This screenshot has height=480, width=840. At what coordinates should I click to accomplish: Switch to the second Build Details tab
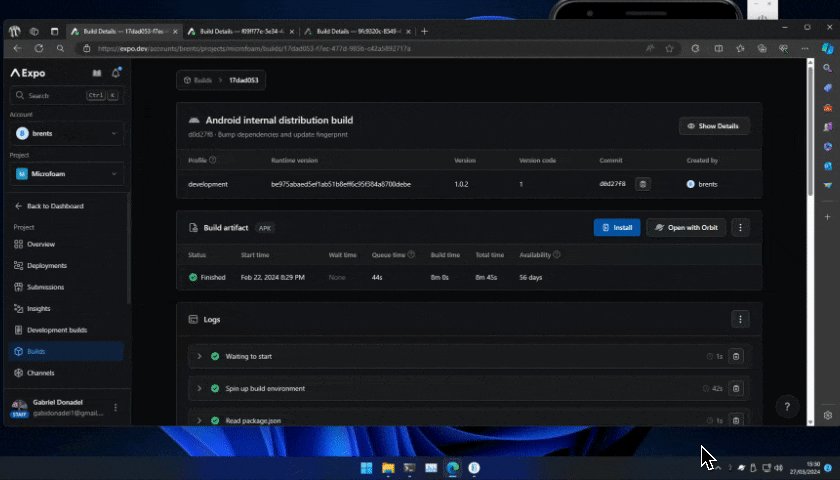coord(241,32)
